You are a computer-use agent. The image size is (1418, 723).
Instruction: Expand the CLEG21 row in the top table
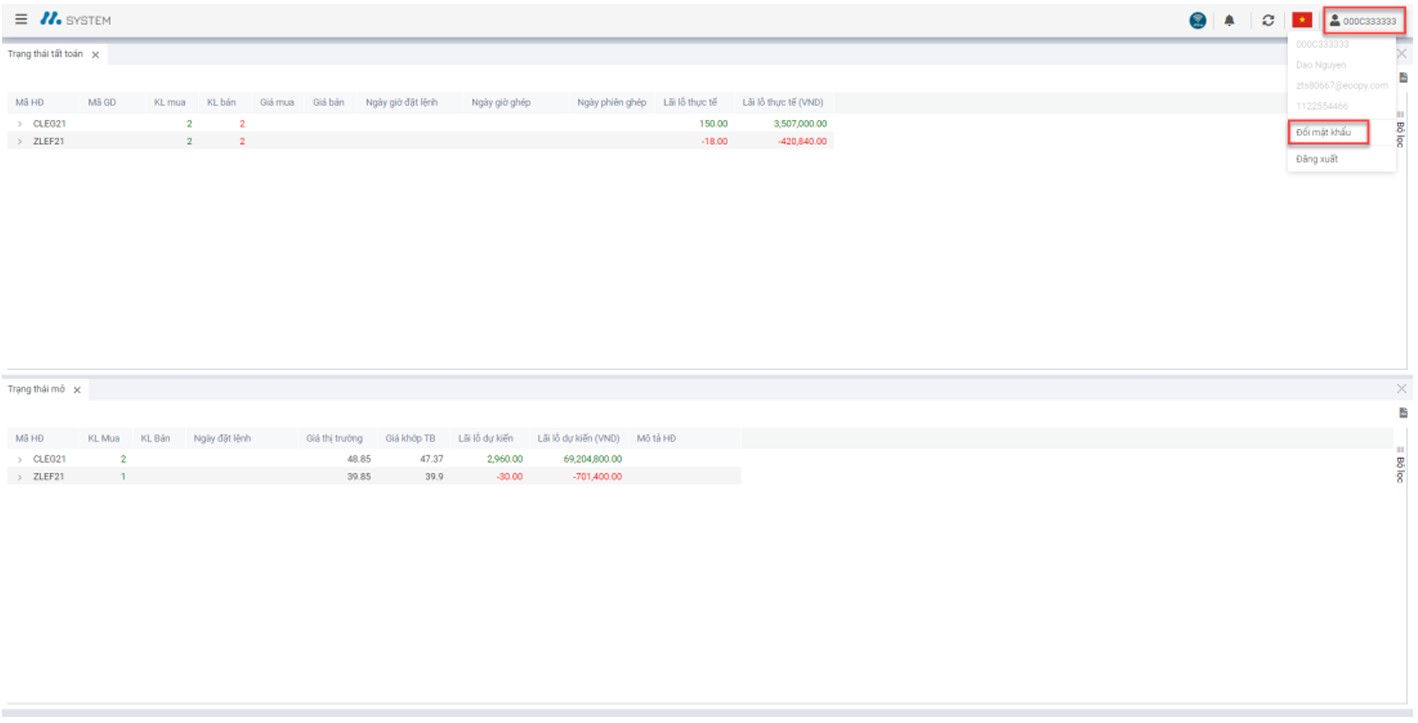(x=19, y=124)
